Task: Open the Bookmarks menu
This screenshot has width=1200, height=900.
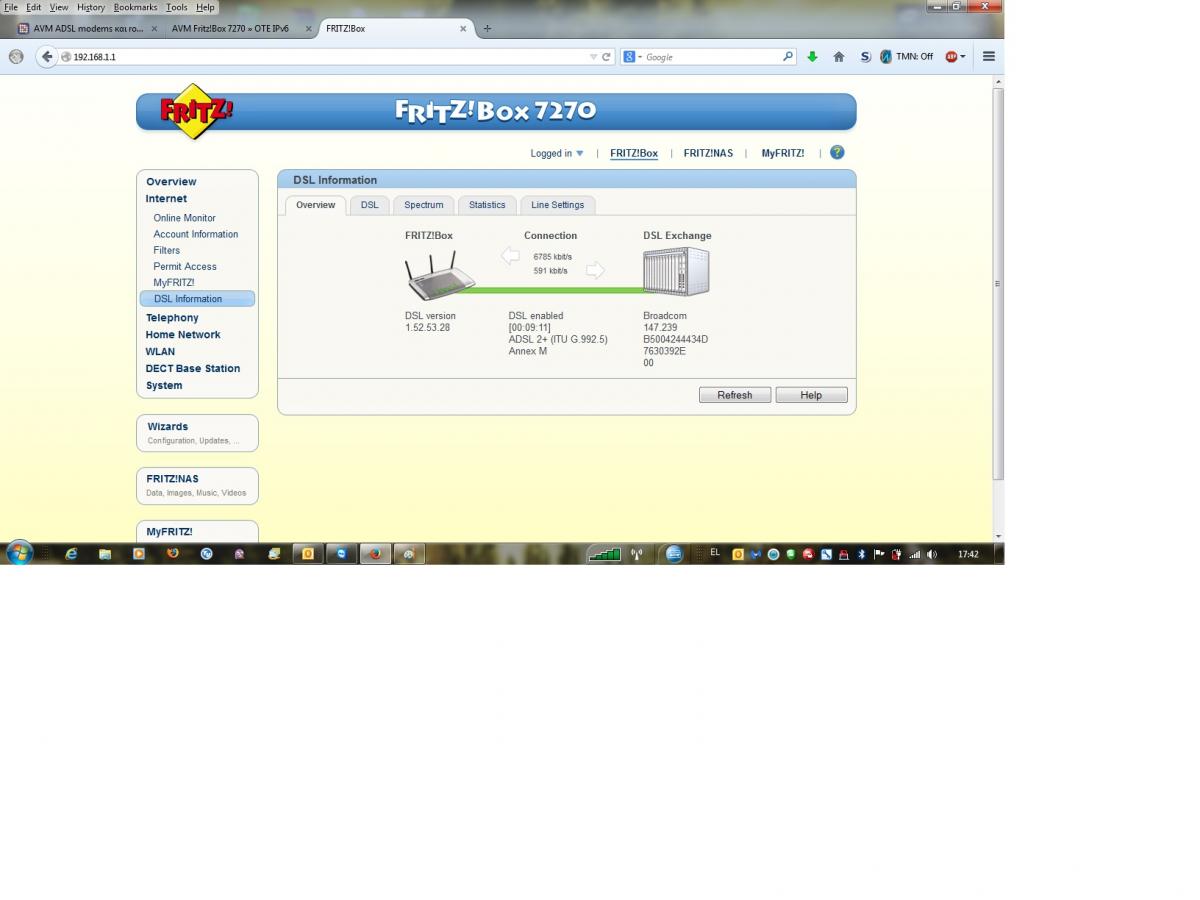Action: [135, 7]
